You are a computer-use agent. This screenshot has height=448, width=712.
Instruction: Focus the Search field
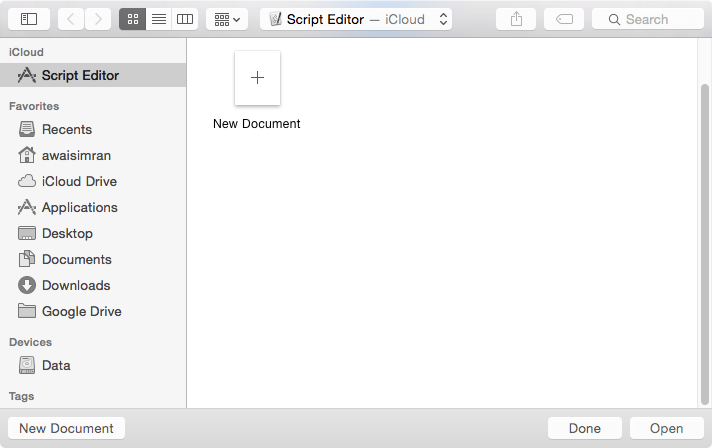pyautogui.click(x=648, y=19)
